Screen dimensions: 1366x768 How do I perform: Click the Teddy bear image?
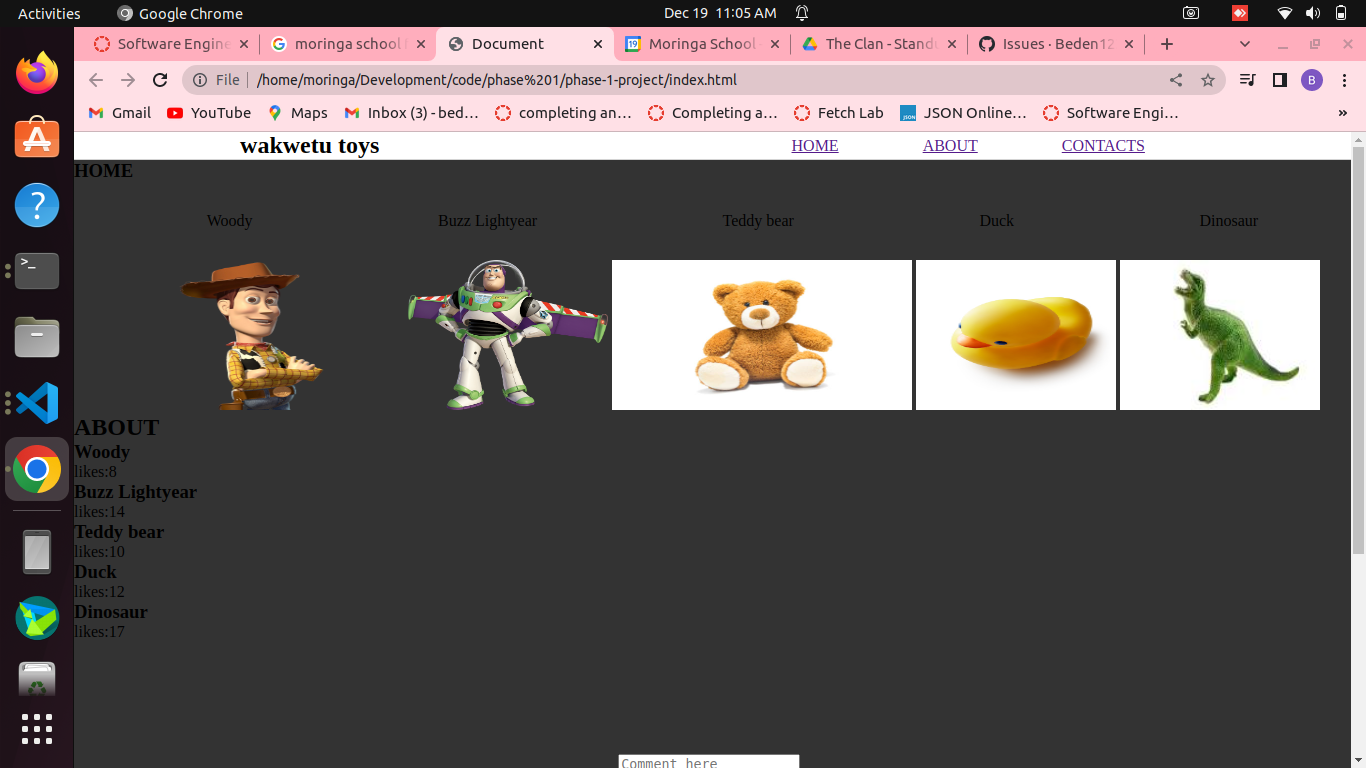coord(762,335)
